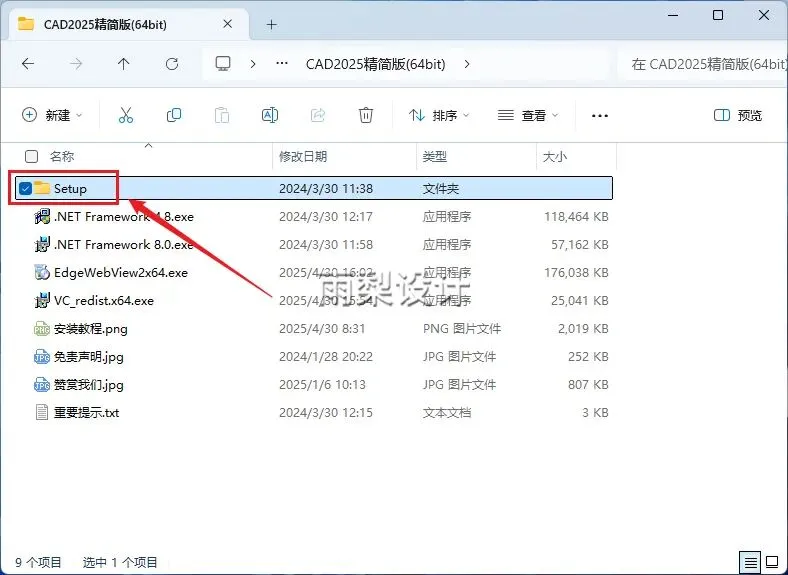Image resolution: width=788 pixels, height=575 pixels.
Task: Go up one folder level
Action: (124, 64)
